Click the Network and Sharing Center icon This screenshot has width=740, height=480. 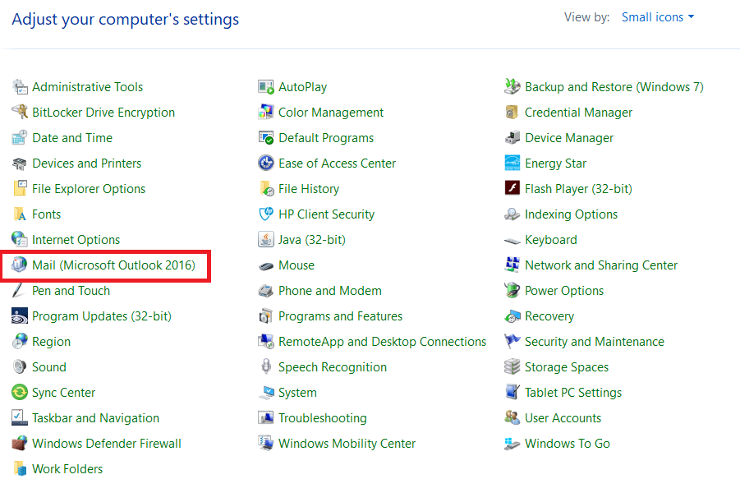point(512,265)
